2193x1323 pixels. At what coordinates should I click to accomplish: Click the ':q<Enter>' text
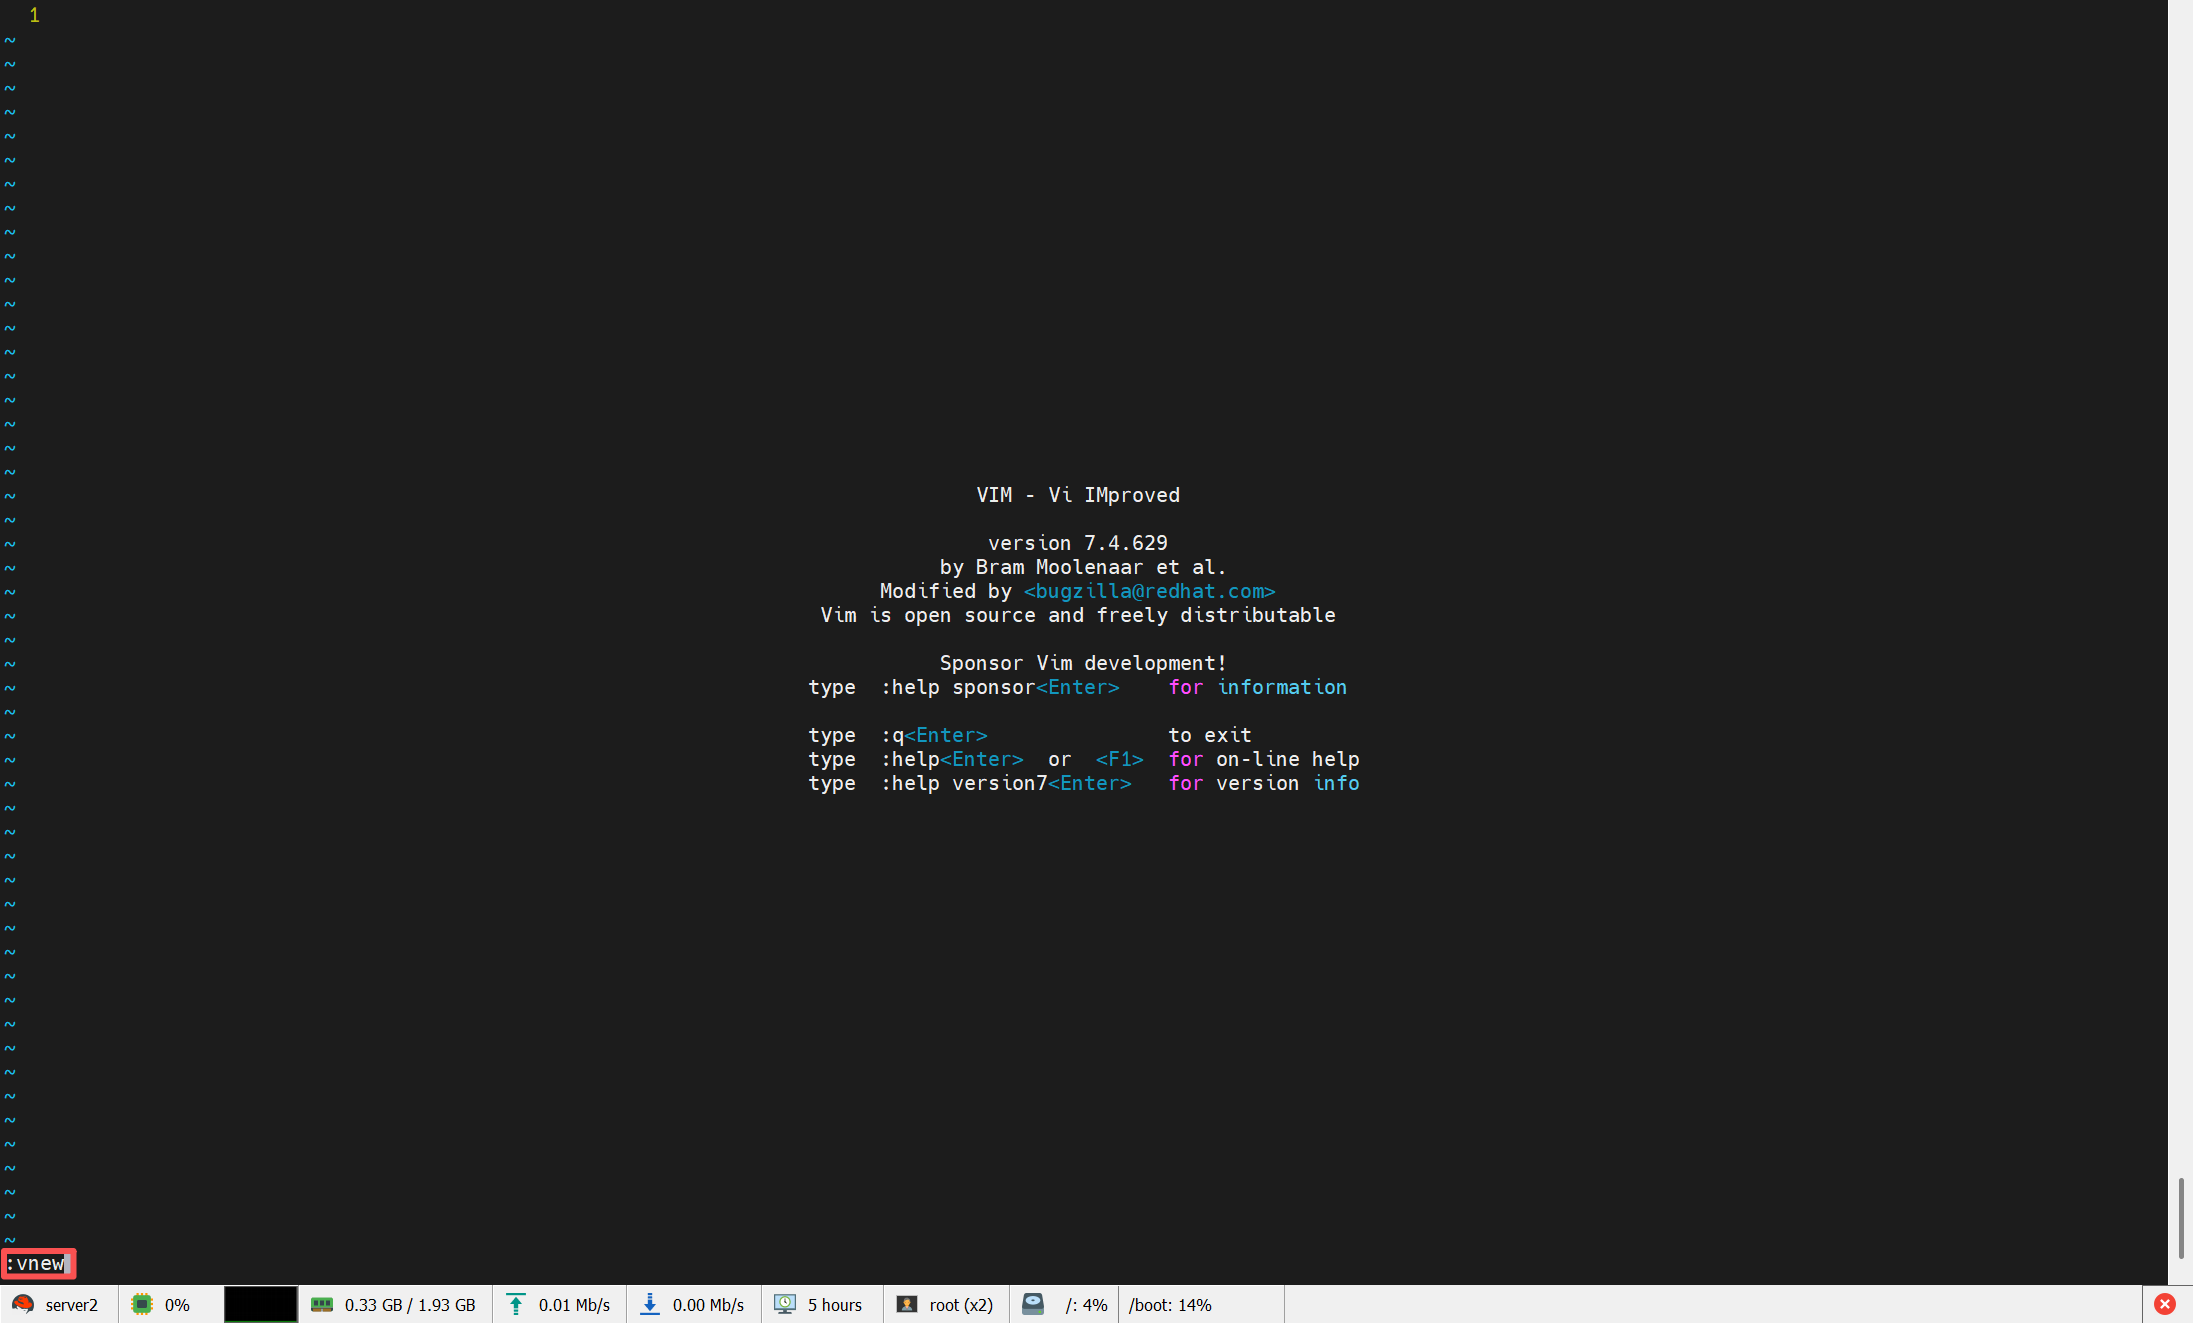tap(934, 735)
